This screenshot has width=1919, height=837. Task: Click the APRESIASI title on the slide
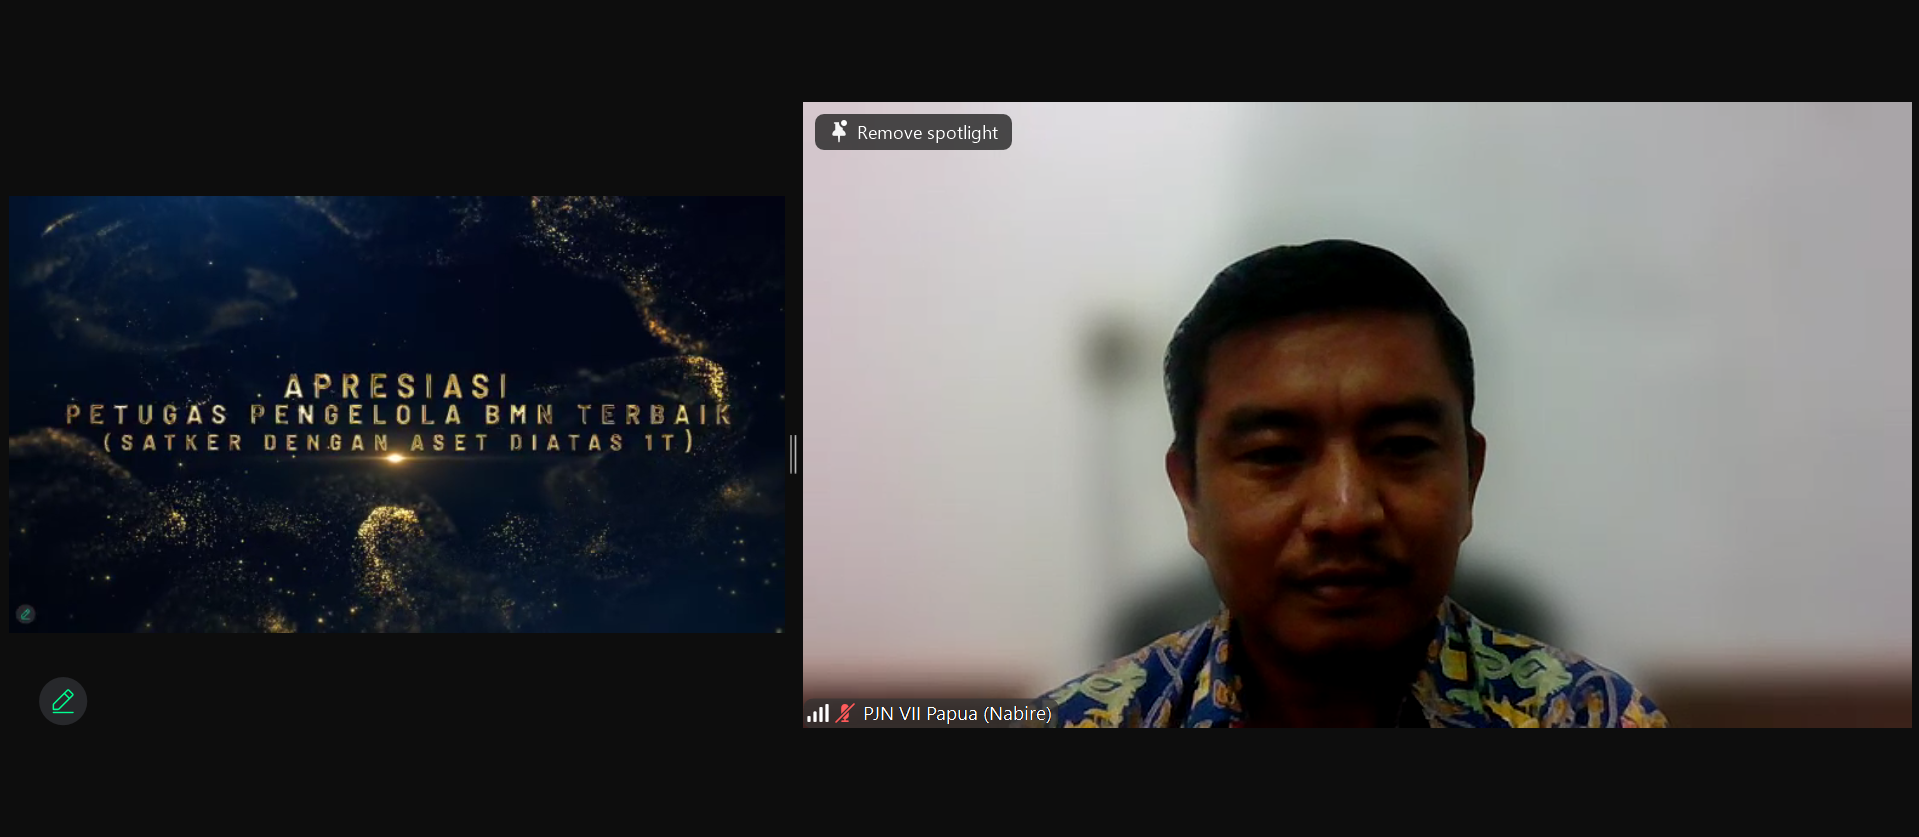(x=397, y=386)
